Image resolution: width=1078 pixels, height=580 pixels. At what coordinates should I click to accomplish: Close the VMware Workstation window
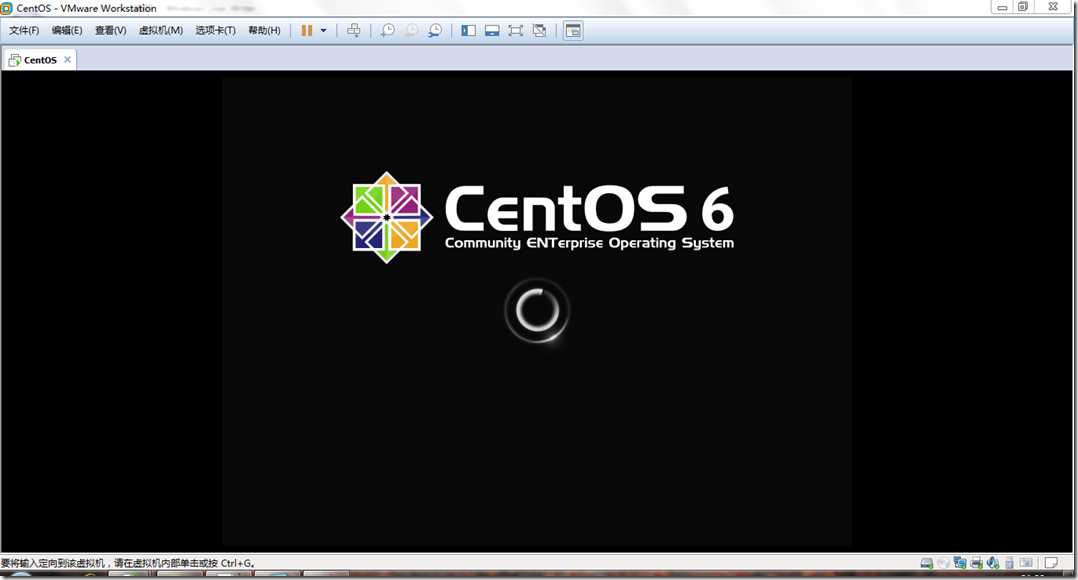click(1053, 7)
